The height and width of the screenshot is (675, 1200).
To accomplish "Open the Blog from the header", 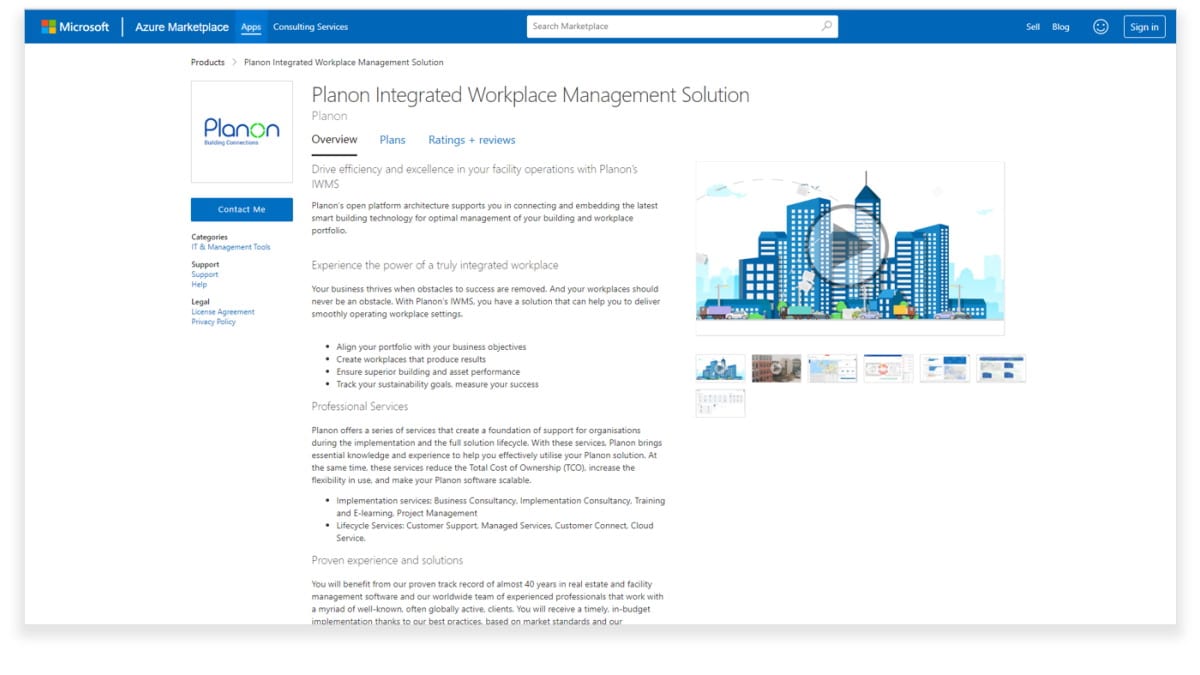I will [1062, 26].
